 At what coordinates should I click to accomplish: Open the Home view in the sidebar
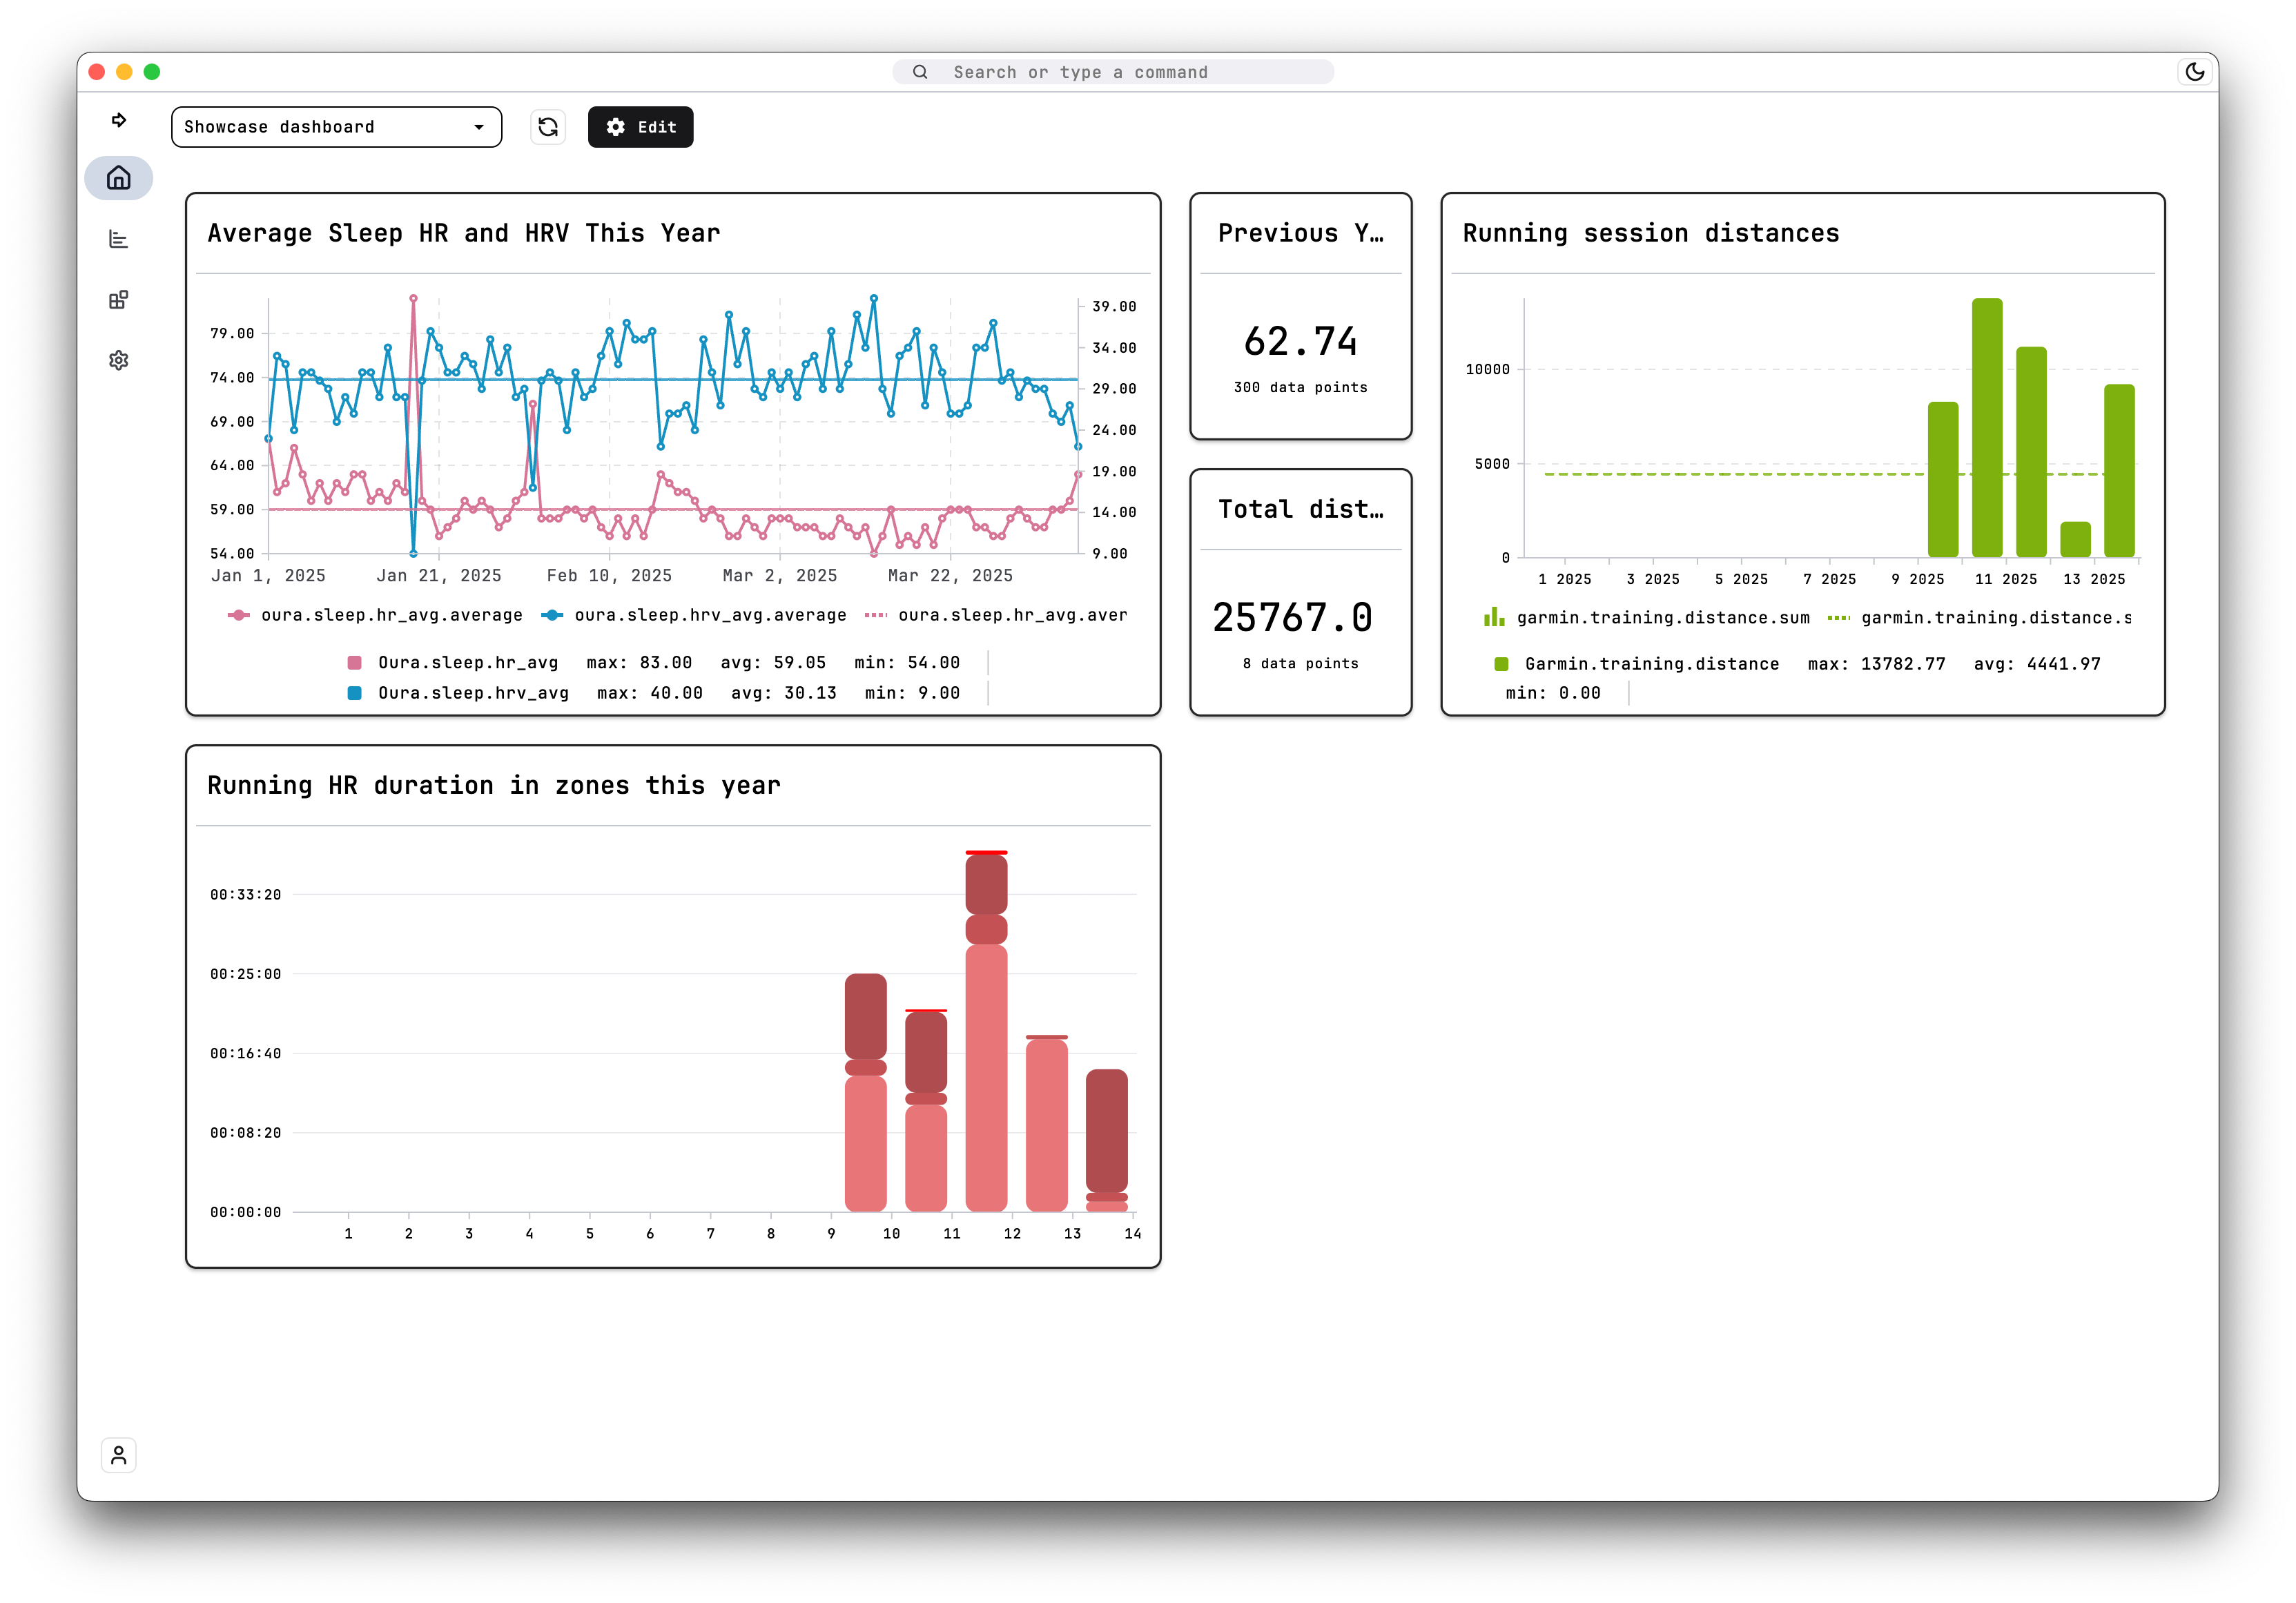(x=119, y=178)
